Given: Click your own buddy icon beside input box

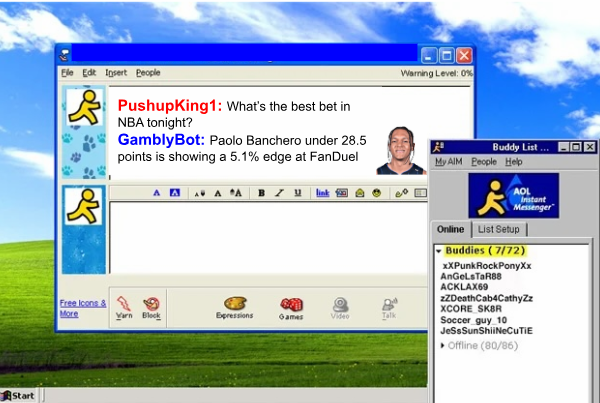Looking at the screenshot, I should (84, 206).
